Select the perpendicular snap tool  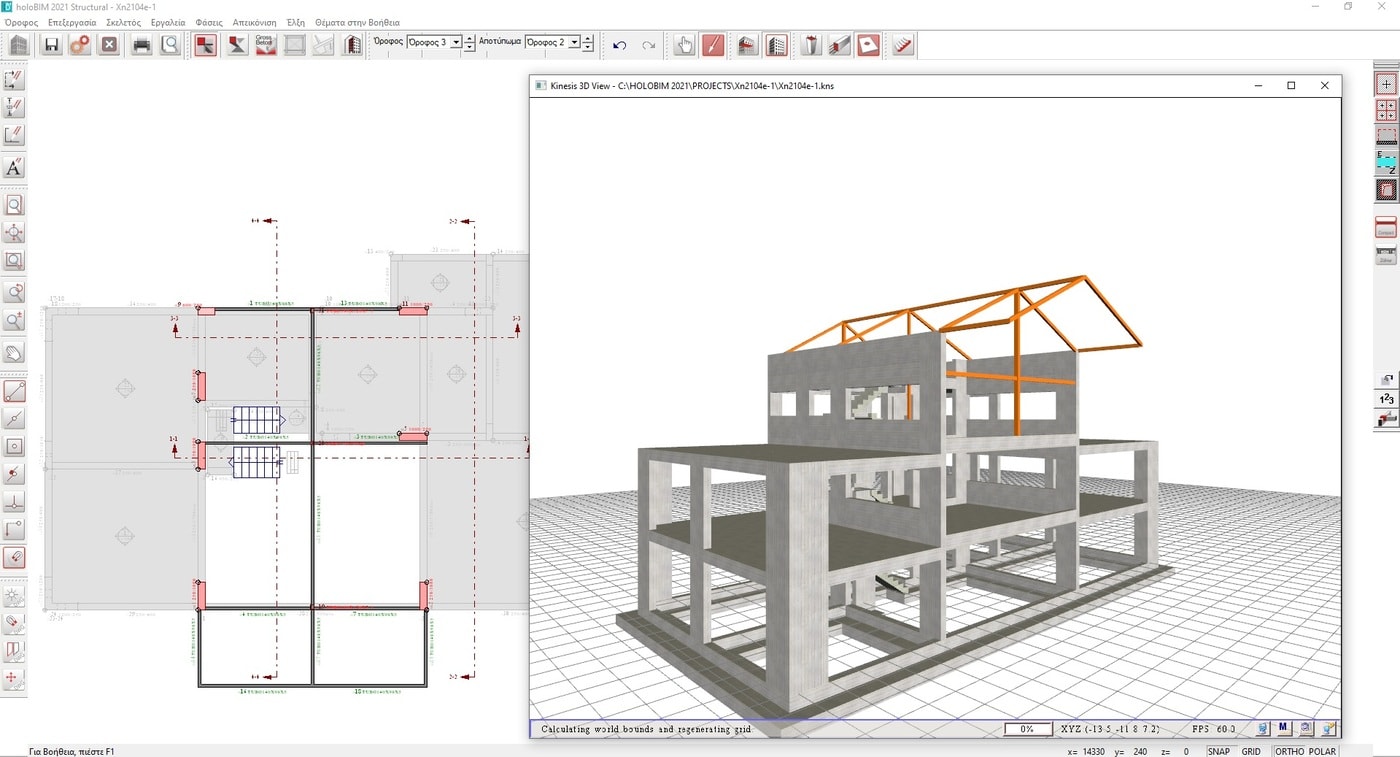click(14, 501)
